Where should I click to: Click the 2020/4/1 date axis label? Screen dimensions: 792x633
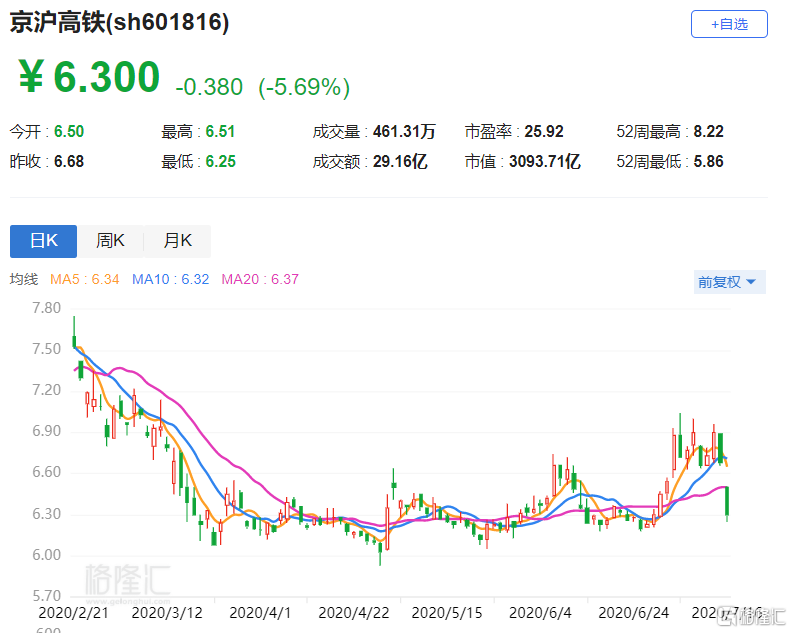(x=260, y=610)
